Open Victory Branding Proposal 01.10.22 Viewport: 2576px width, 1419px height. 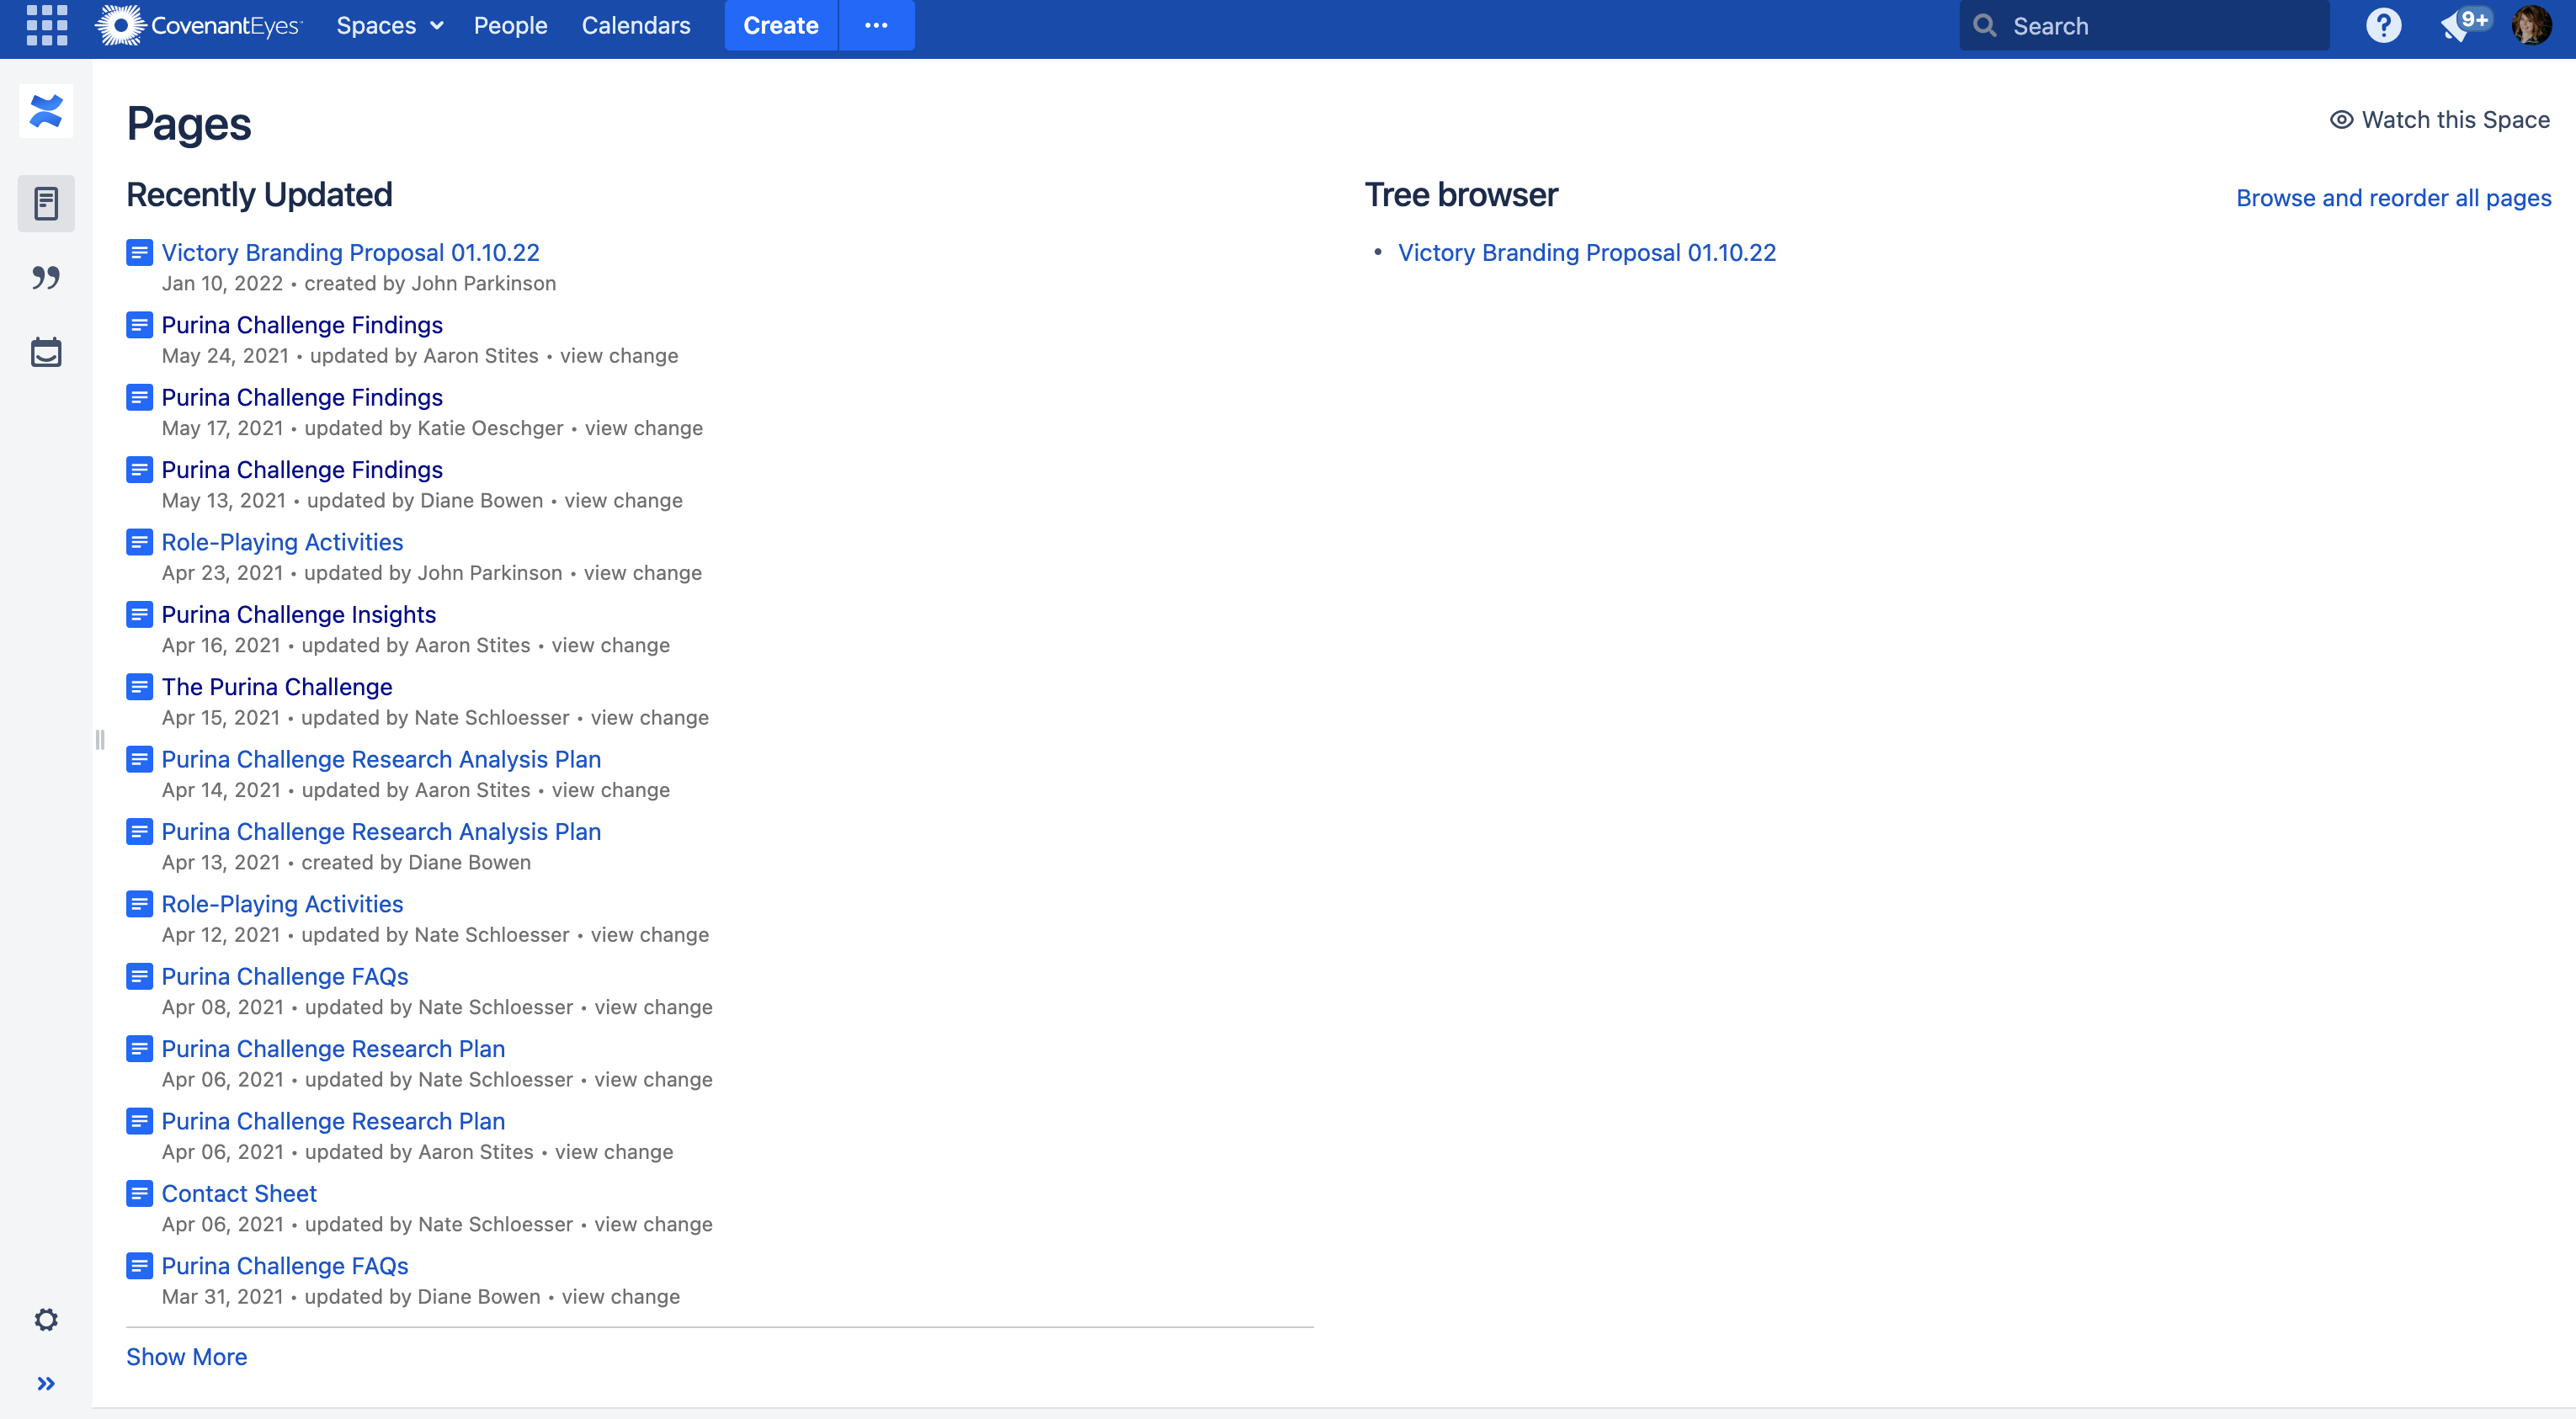click(x=349, y=252)
